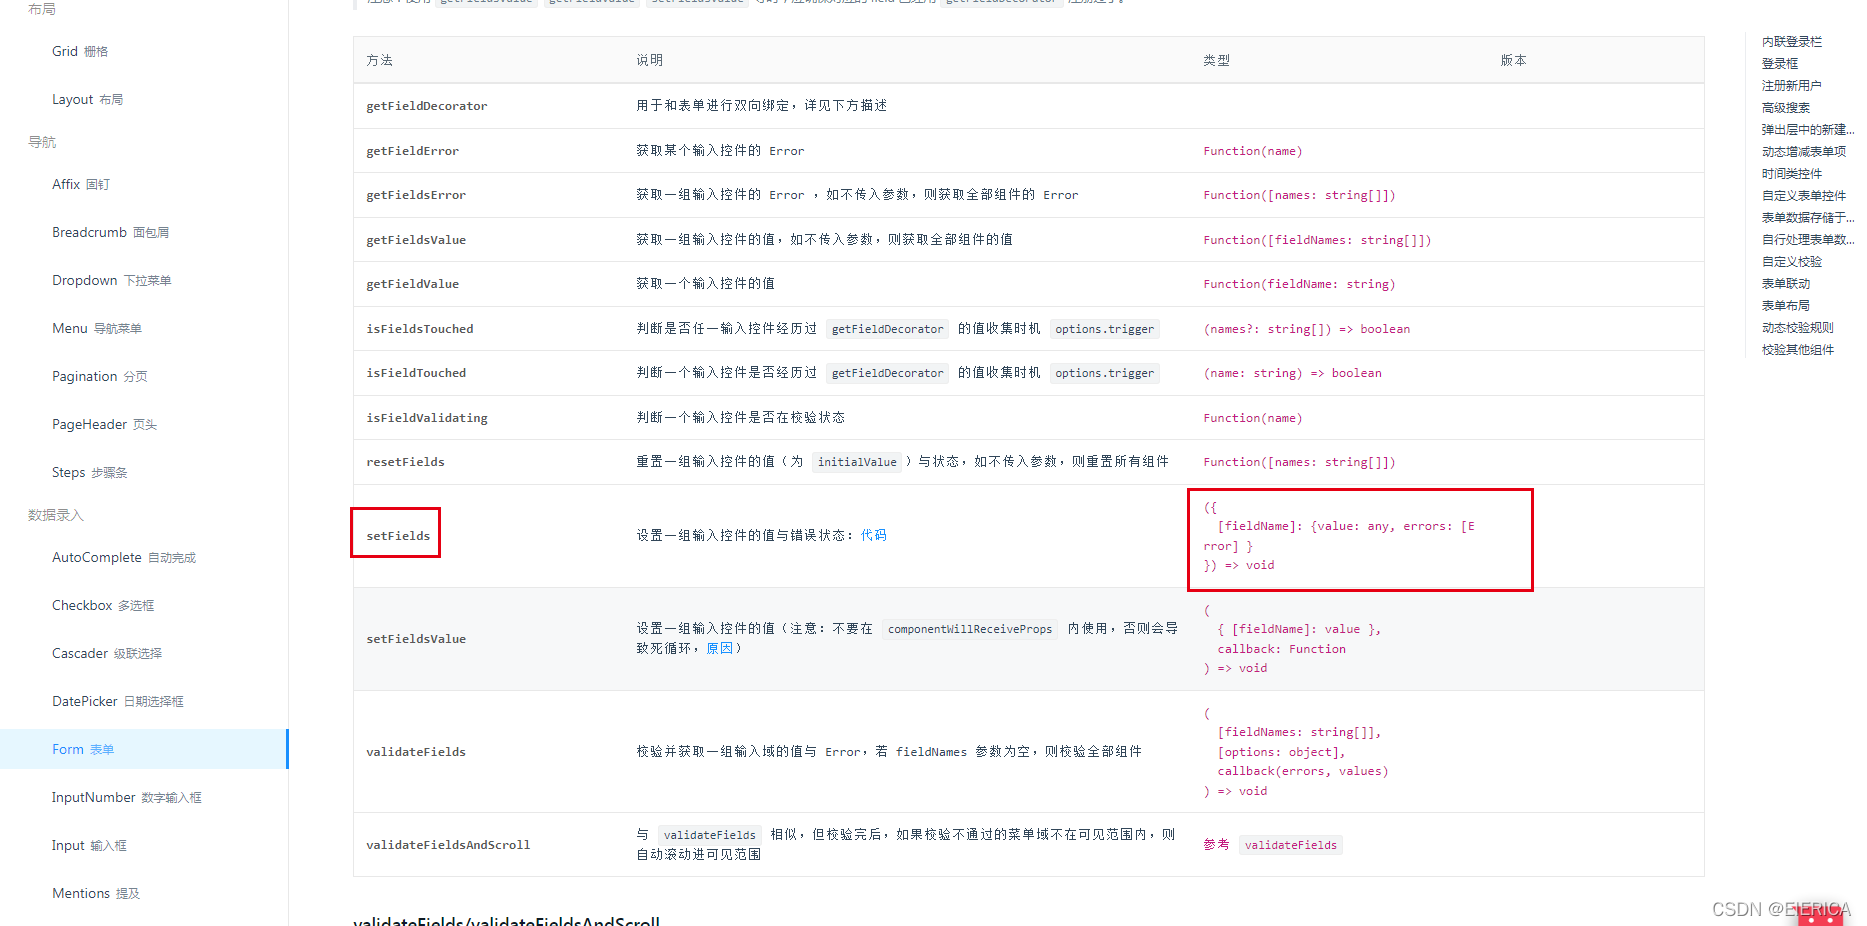Click the 原因 link in setFieldsValue row
This screenshot has width=1867, height=926.
720,648
